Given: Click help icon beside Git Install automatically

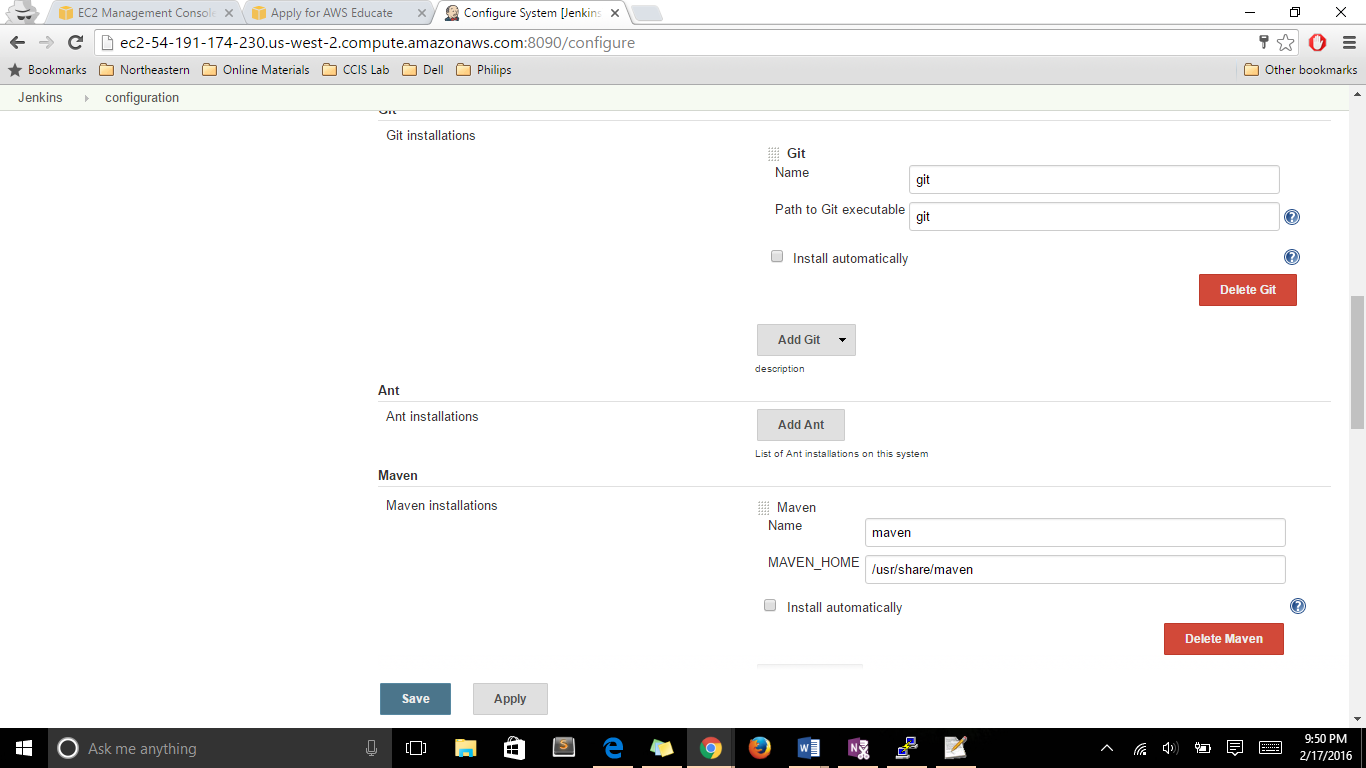Looking at the screenshot, I should (1291, 257).
